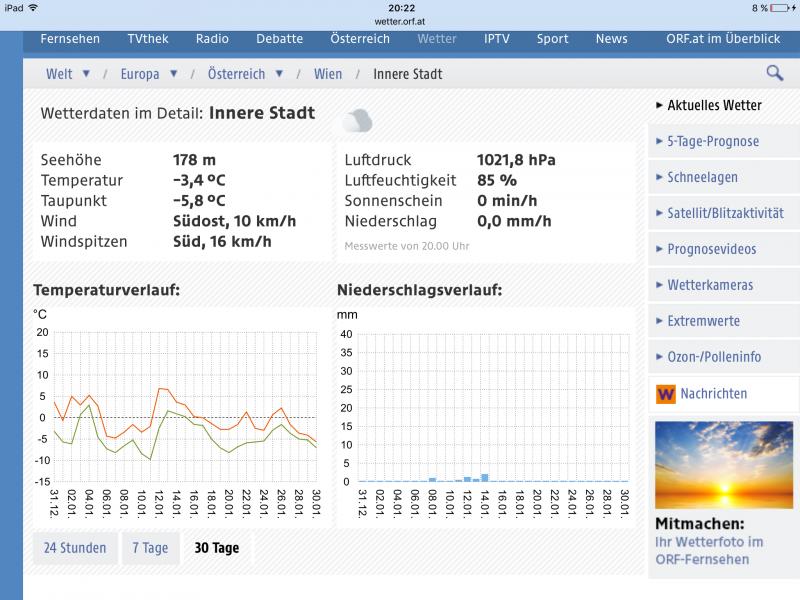Click arrow icon beside Wetterkameras
The image size is (800, 600).
click(x=659, y=285)
